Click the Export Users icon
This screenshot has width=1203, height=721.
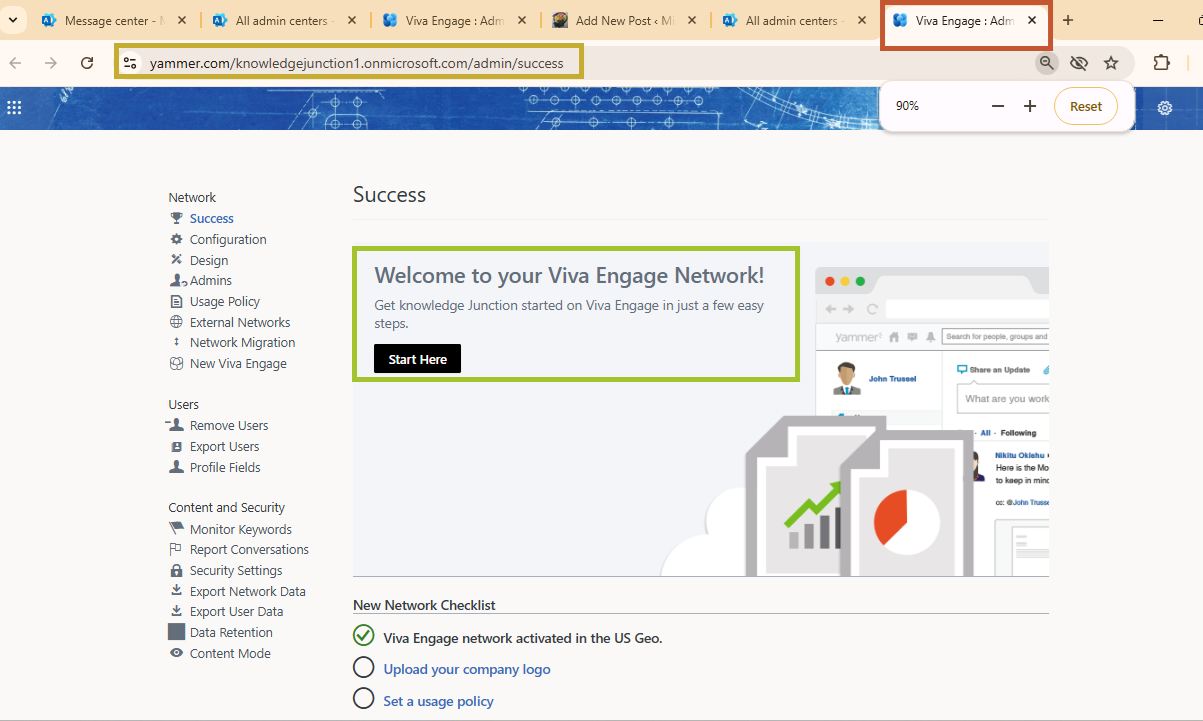(176, 446)
